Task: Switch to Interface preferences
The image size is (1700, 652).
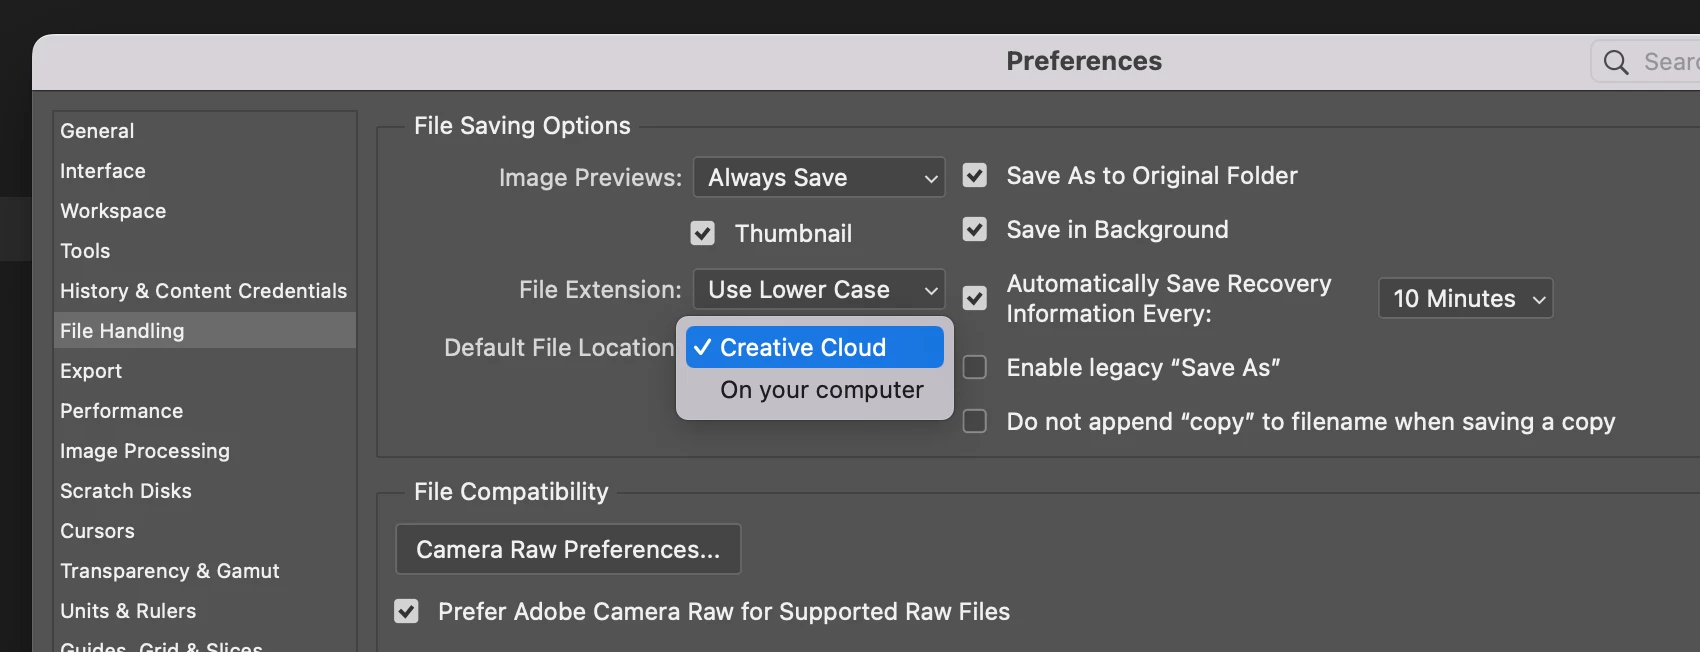Action: 103,171
